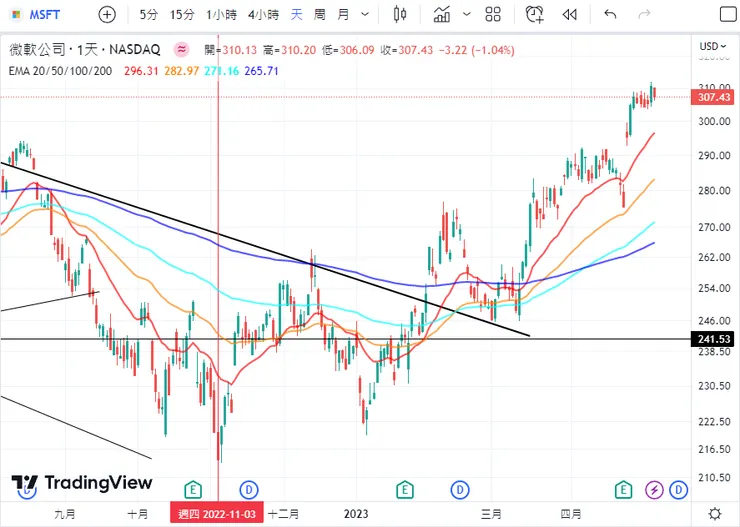740x527 pixels.
Task: Switch to the 4小時 interval
Action: coord(263,15)
